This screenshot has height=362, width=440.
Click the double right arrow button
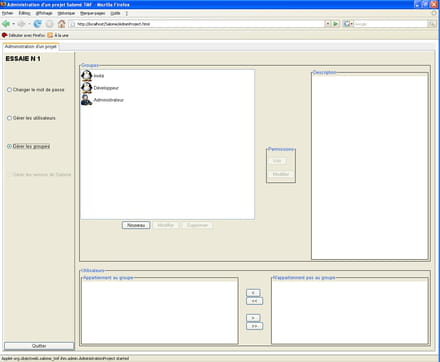pyautogui.click(x=254, y=326)
